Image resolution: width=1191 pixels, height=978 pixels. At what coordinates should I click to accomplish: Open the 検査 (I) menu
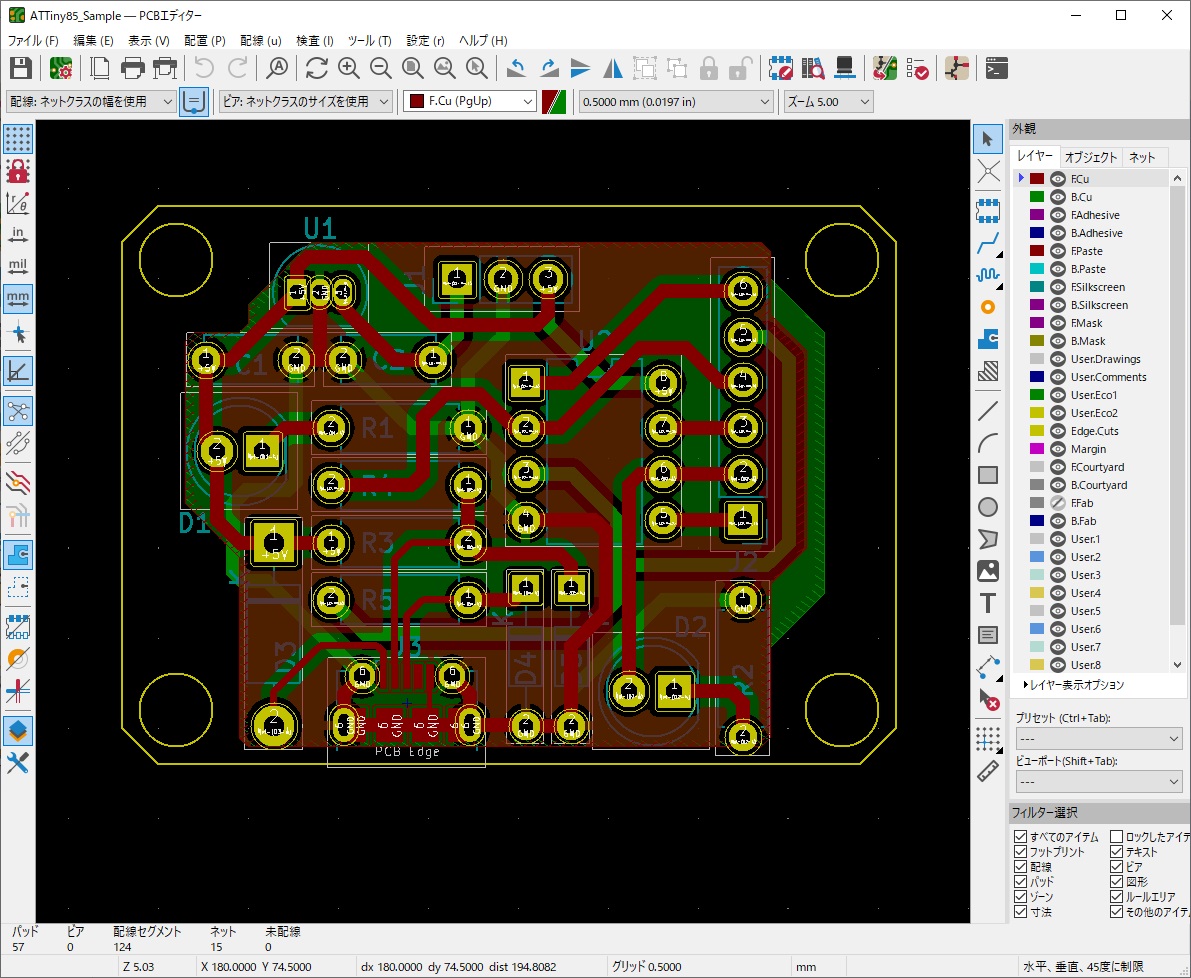click(x=314, y=40)
